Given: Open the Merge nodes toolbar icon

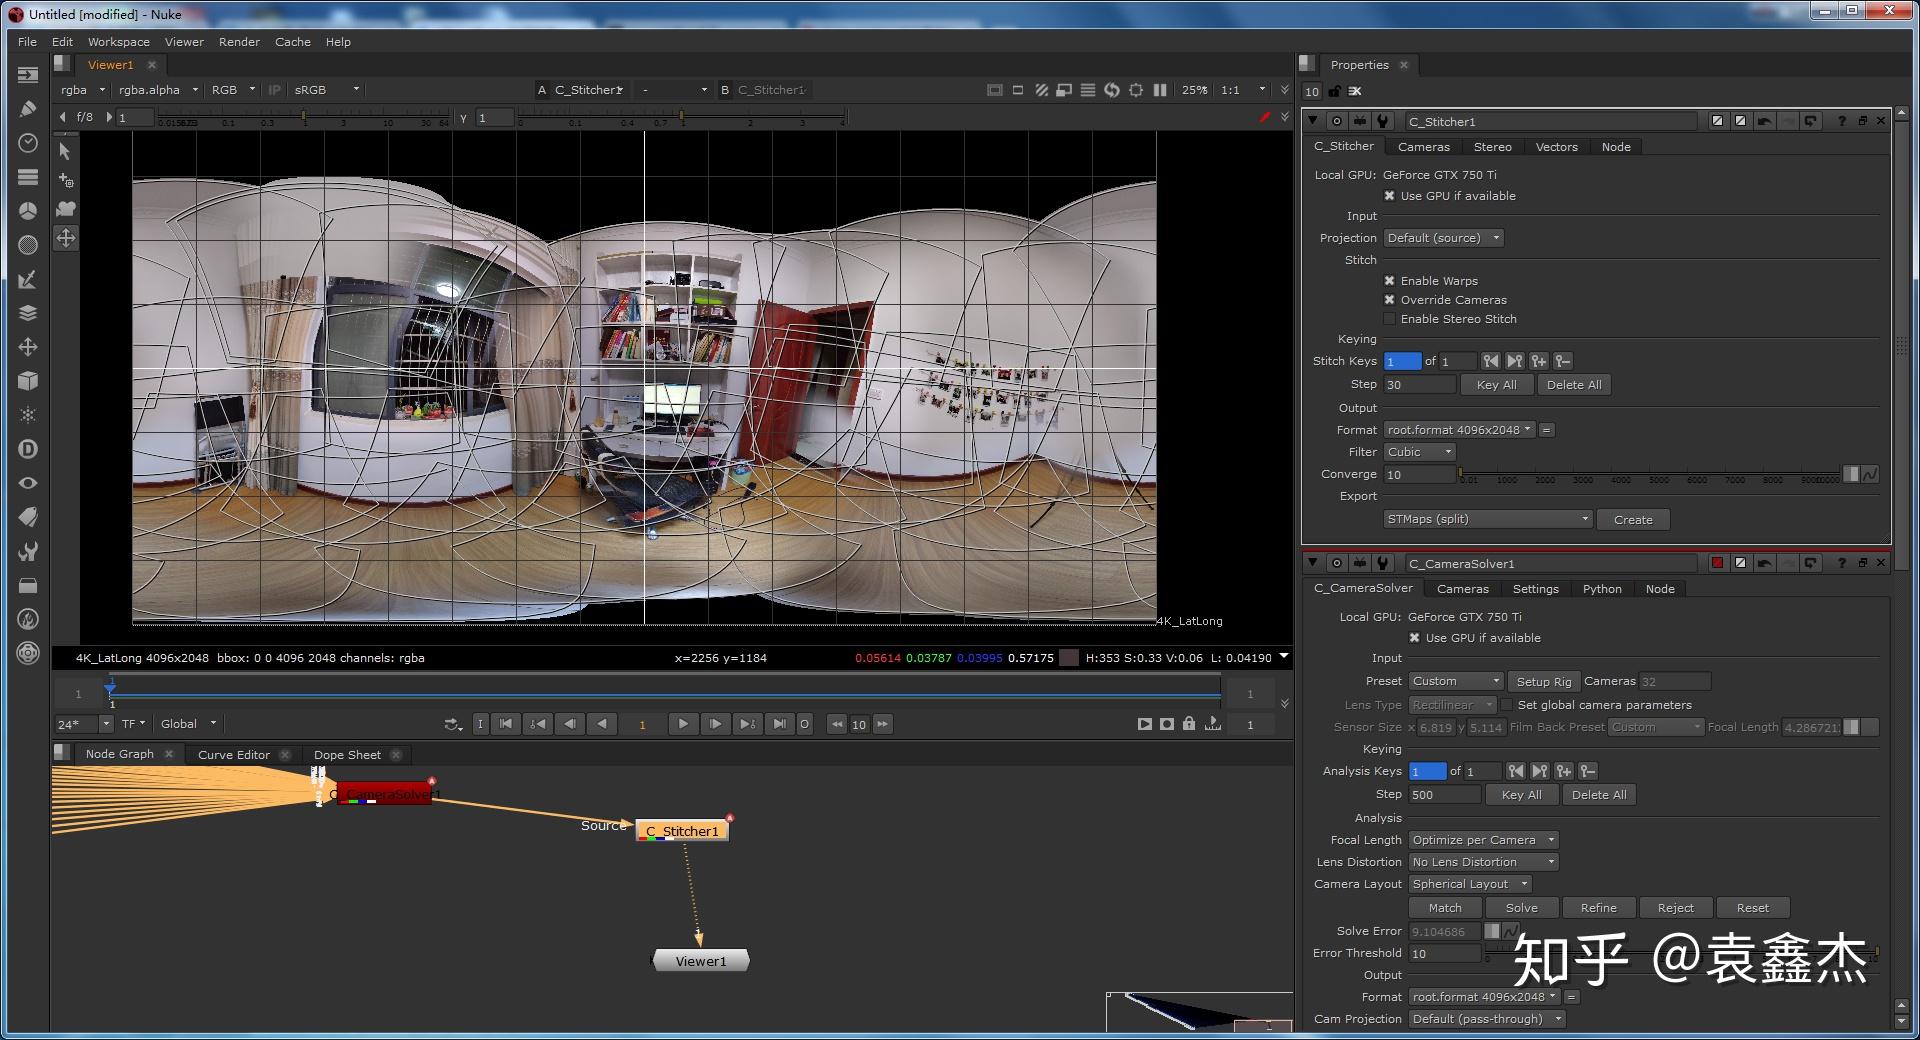Looking at the screenshot, I should (x=28, y=313).
